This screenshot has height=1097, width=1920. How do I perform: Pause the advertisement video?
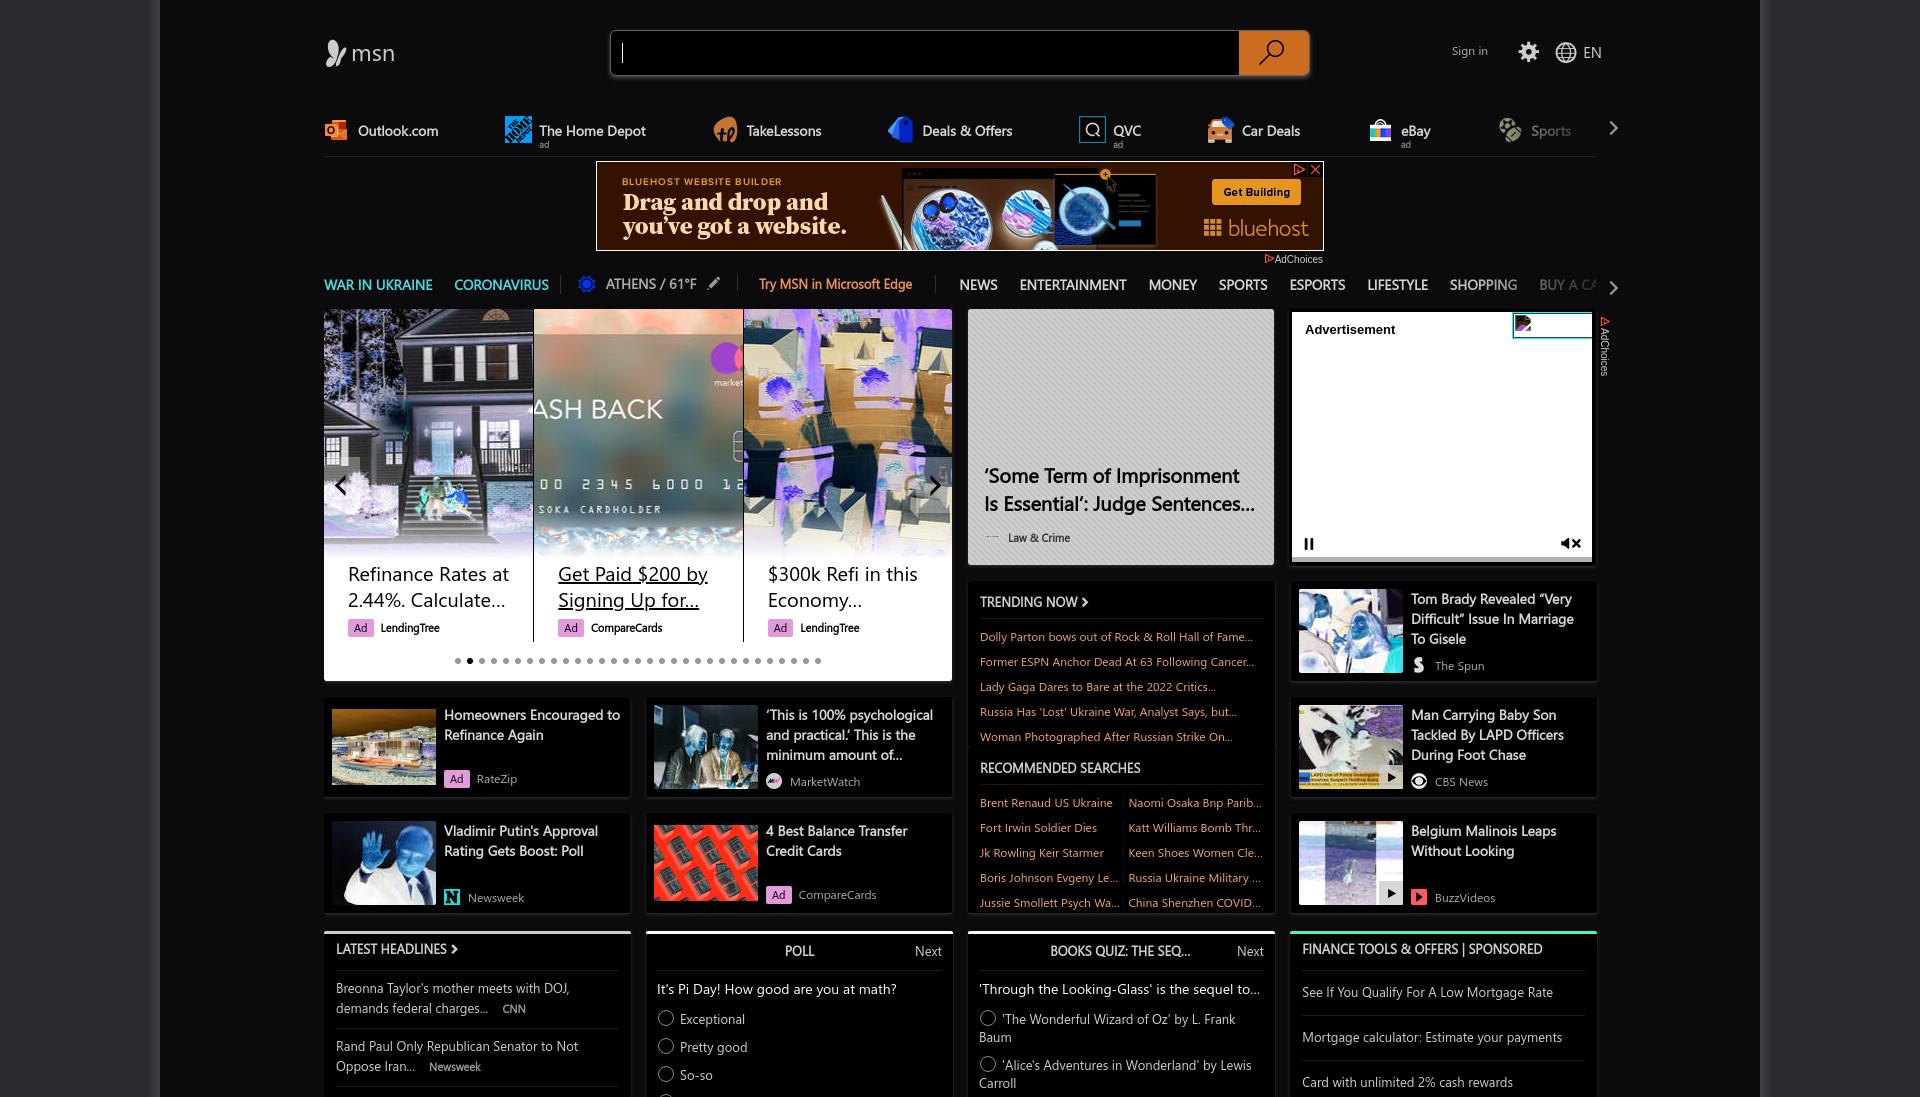point(1309,544)
